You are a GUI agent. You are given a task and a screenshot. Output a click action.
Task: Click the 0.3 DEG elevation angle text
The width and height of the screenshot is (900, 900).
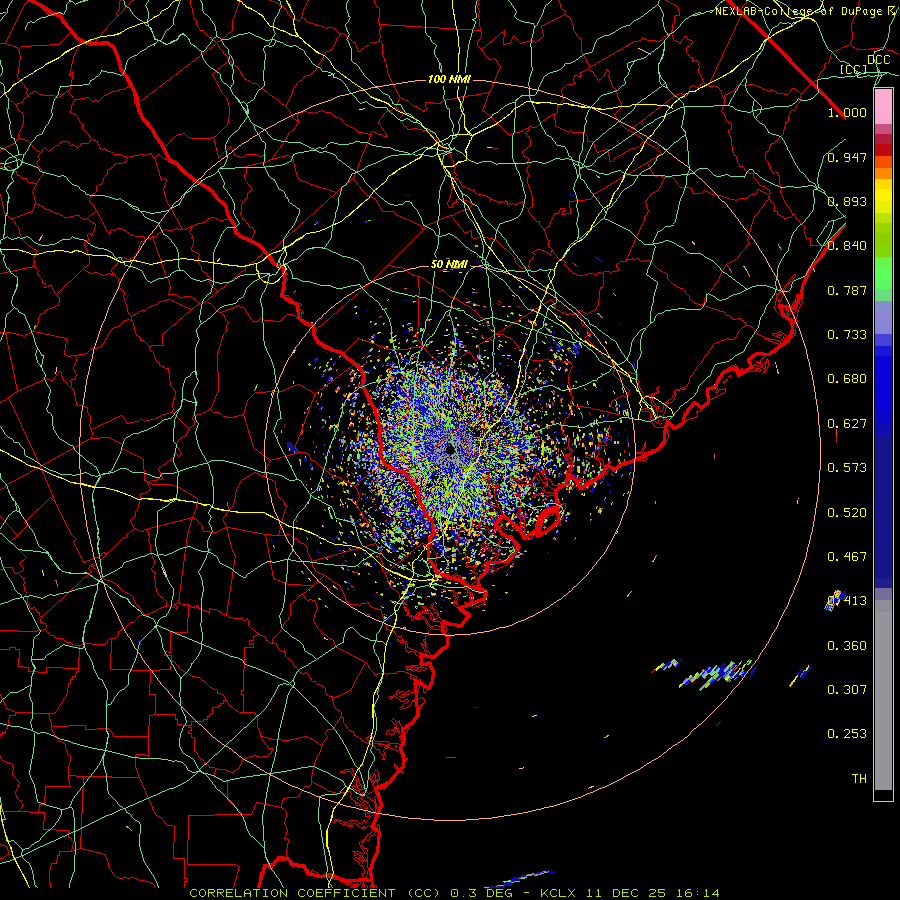[x=482, y=893]
